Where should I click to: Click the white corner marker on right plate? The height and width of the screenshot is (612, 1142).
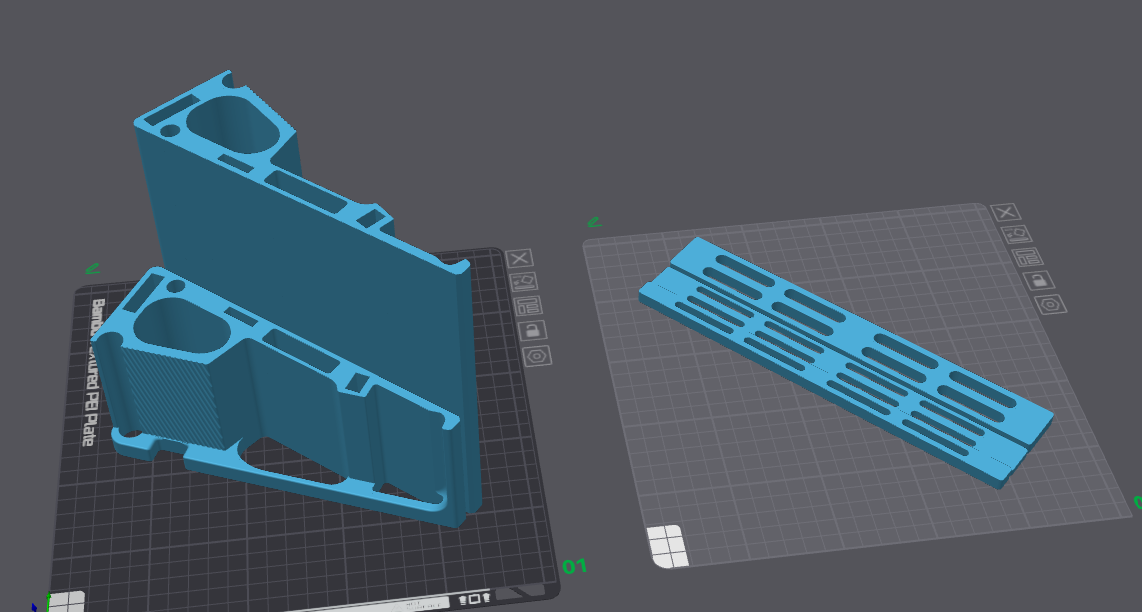(667, 546)
